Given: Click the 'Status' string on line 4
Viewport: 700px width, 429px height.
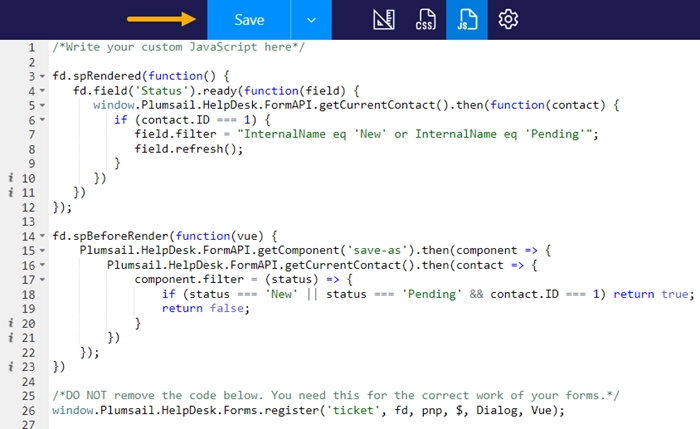Looking at the screenshot, I should [x=161, y=91].
